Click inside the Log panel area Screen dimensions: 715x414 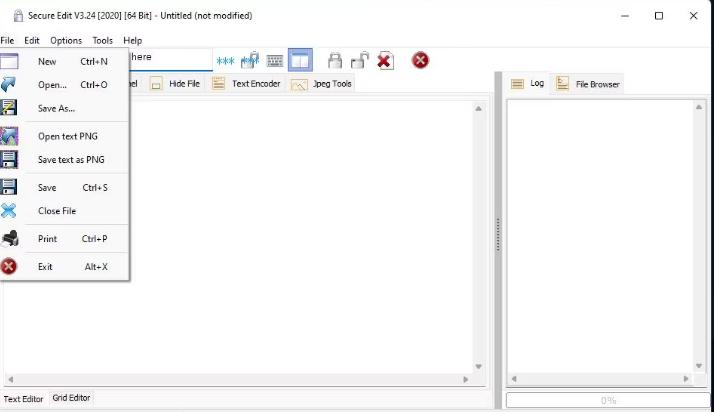tap(600, 237)
